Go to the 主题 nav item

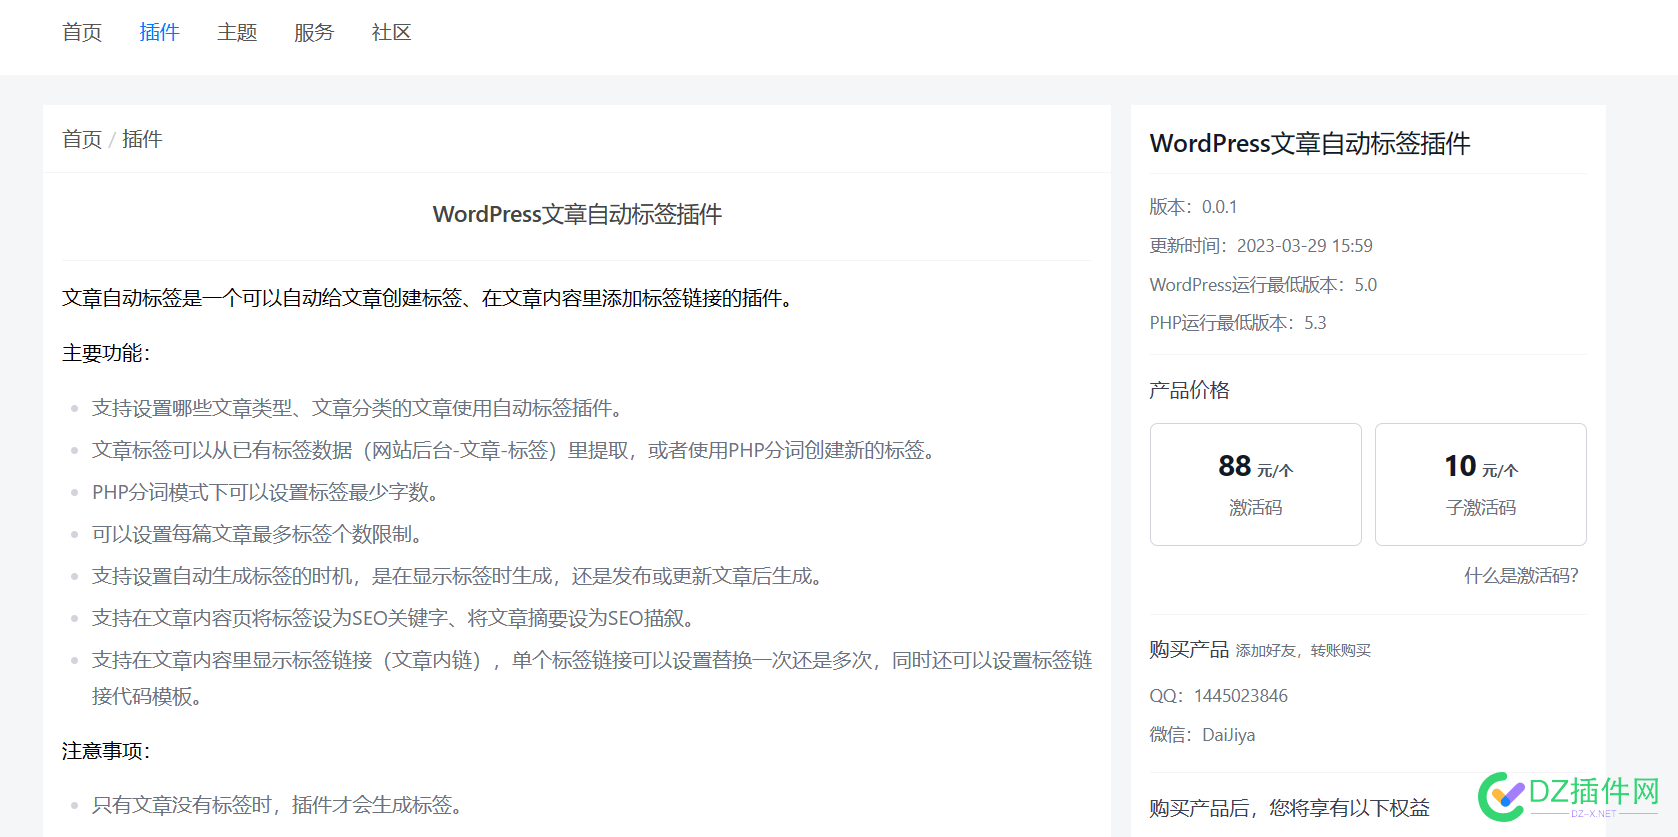pos(237,33)
